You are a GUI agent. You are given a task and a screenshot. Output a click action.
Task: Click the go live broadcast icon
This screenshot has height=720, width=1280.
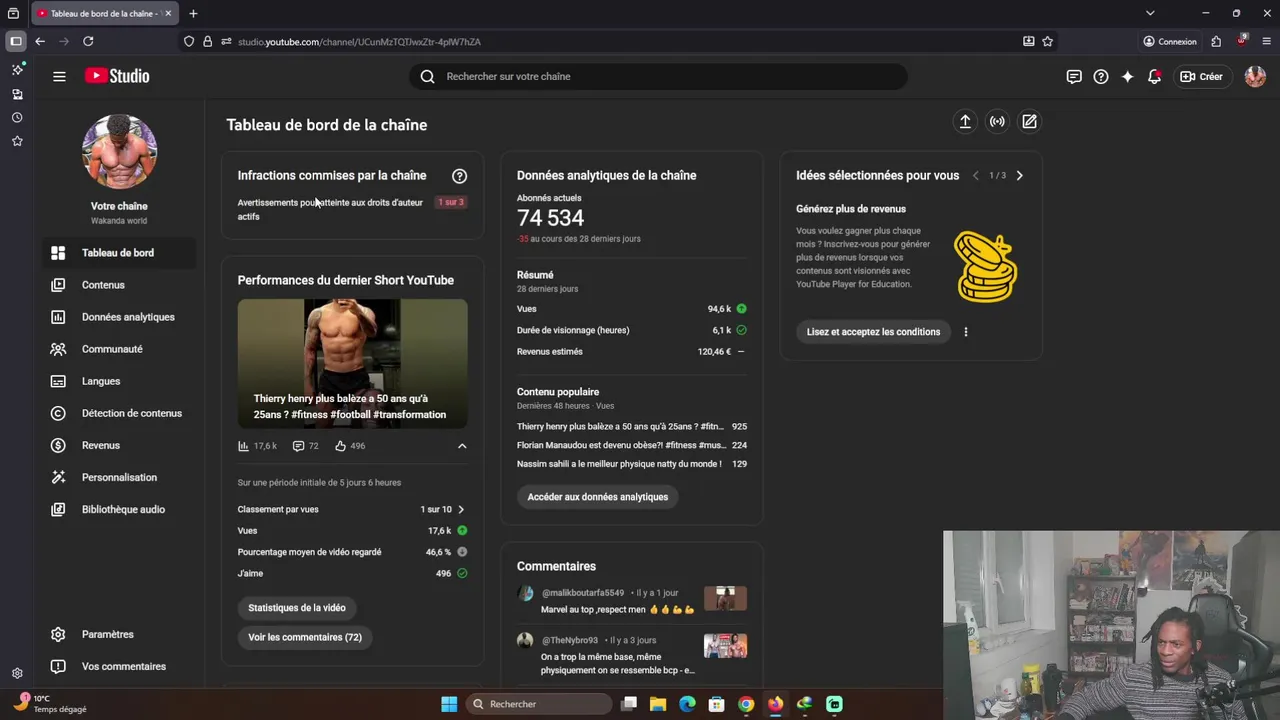point(997,121)
